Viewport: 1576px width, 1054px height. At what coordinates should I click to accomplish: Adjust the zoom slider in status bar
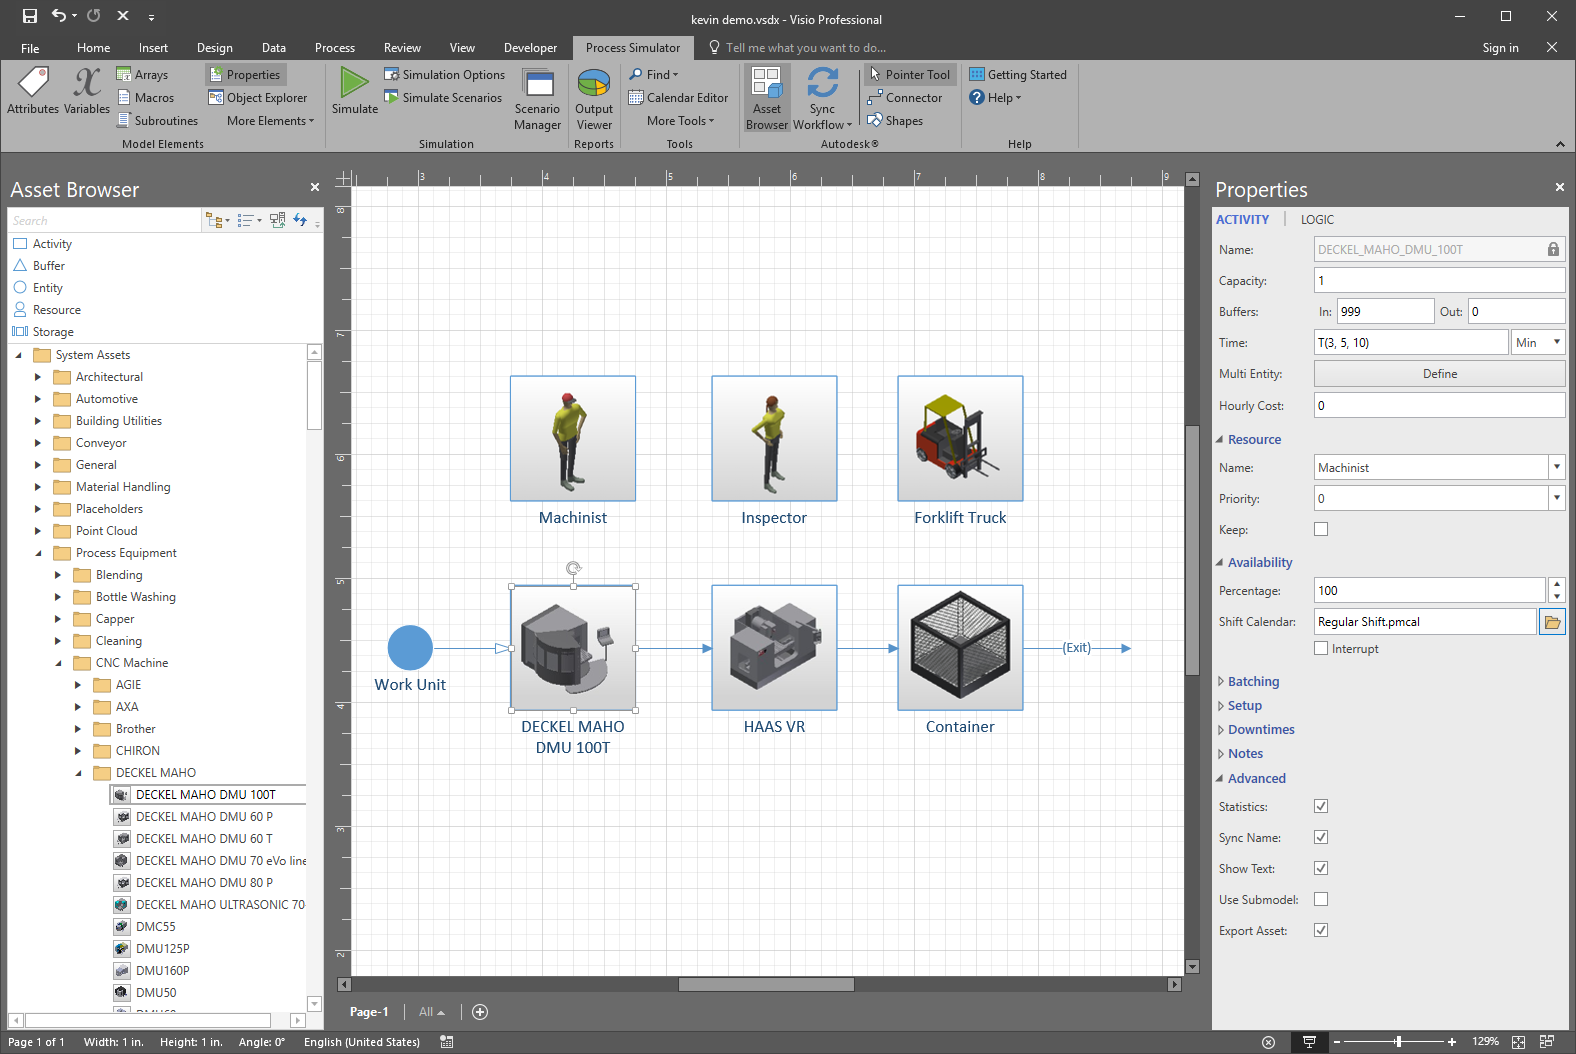[1398, 1042]
